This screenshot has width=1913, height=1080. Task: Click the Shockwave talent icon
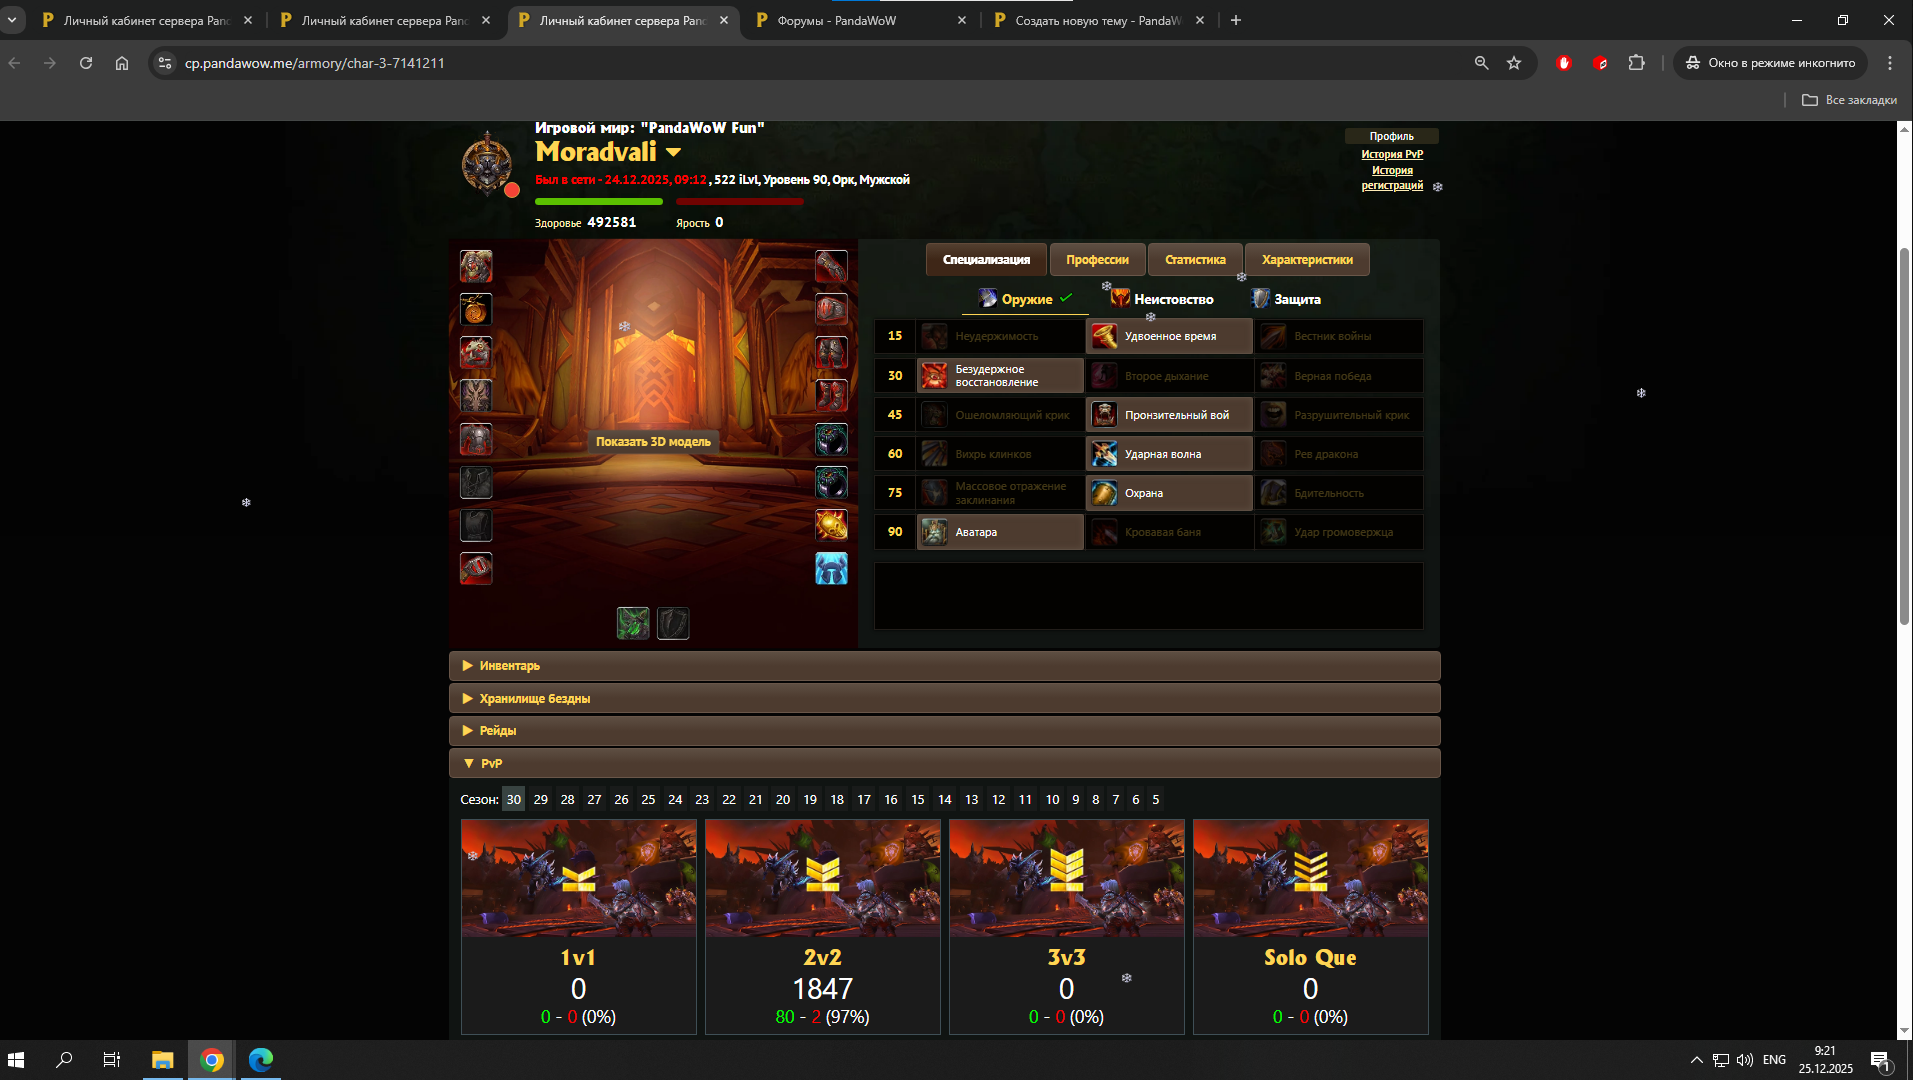(x=1104, y=454)
